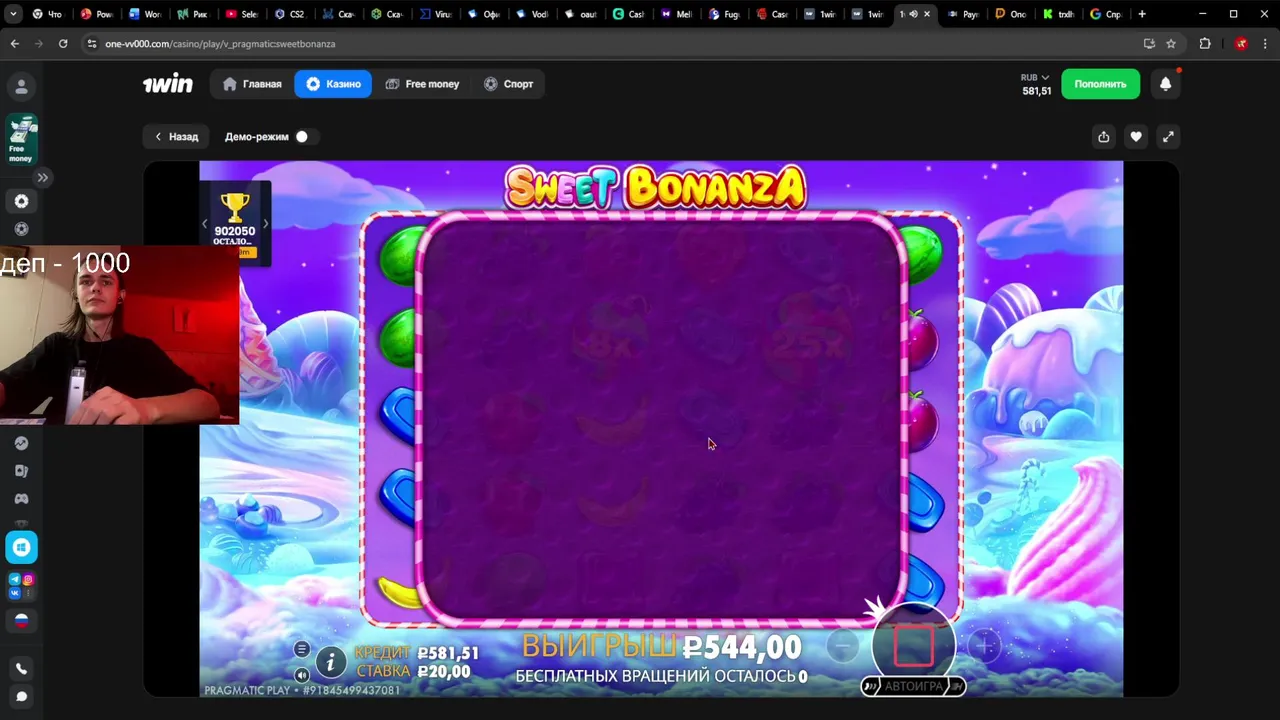This screenshot has height=720, width=1280.
Task: View site information icon in address bar
Action: pyautogui.click(x=92, y=44)
